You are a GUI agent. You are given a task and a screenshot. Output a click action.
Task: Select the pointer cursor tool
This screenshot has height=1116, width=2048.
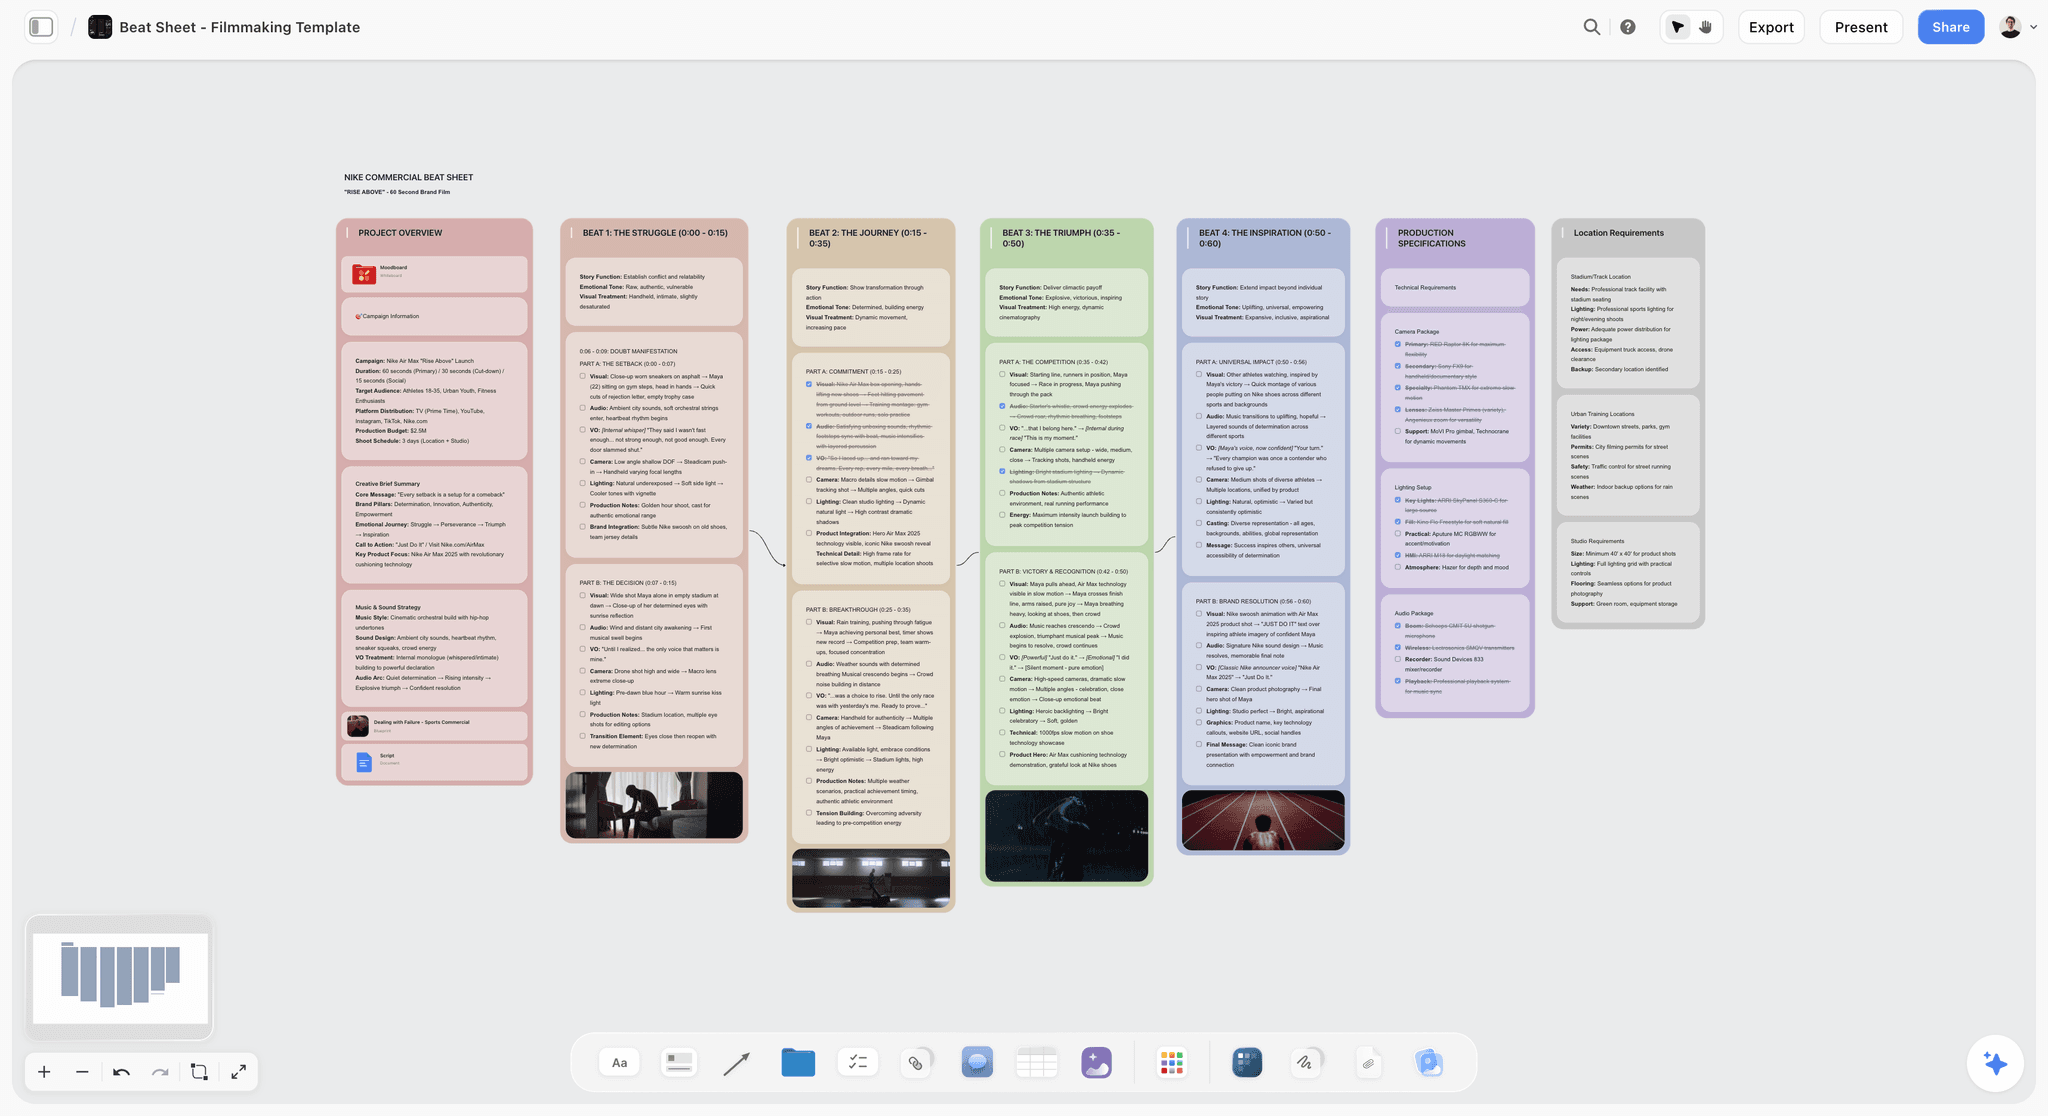[x=1678, y=27]
